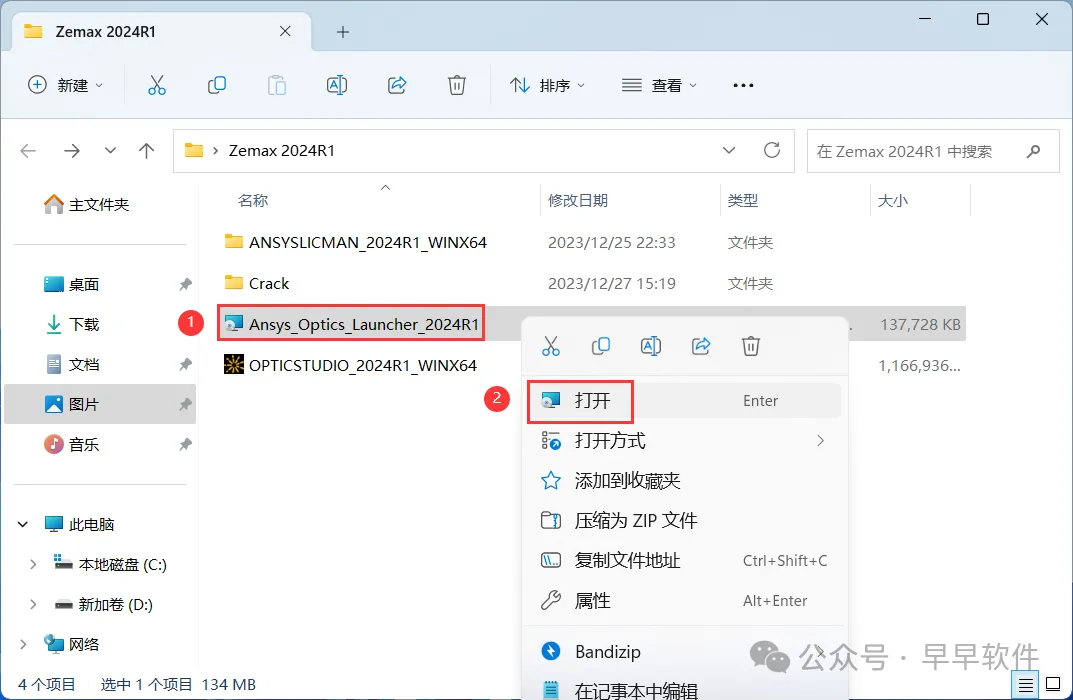
Task: Click the Rename icon in the toolbar
Action: 337,85
